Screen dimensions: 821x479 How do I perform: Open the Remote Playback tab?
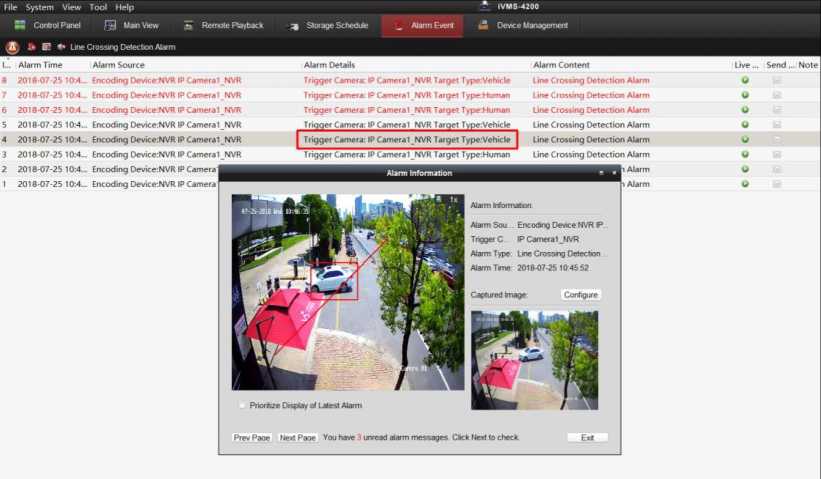coord(222,25)
